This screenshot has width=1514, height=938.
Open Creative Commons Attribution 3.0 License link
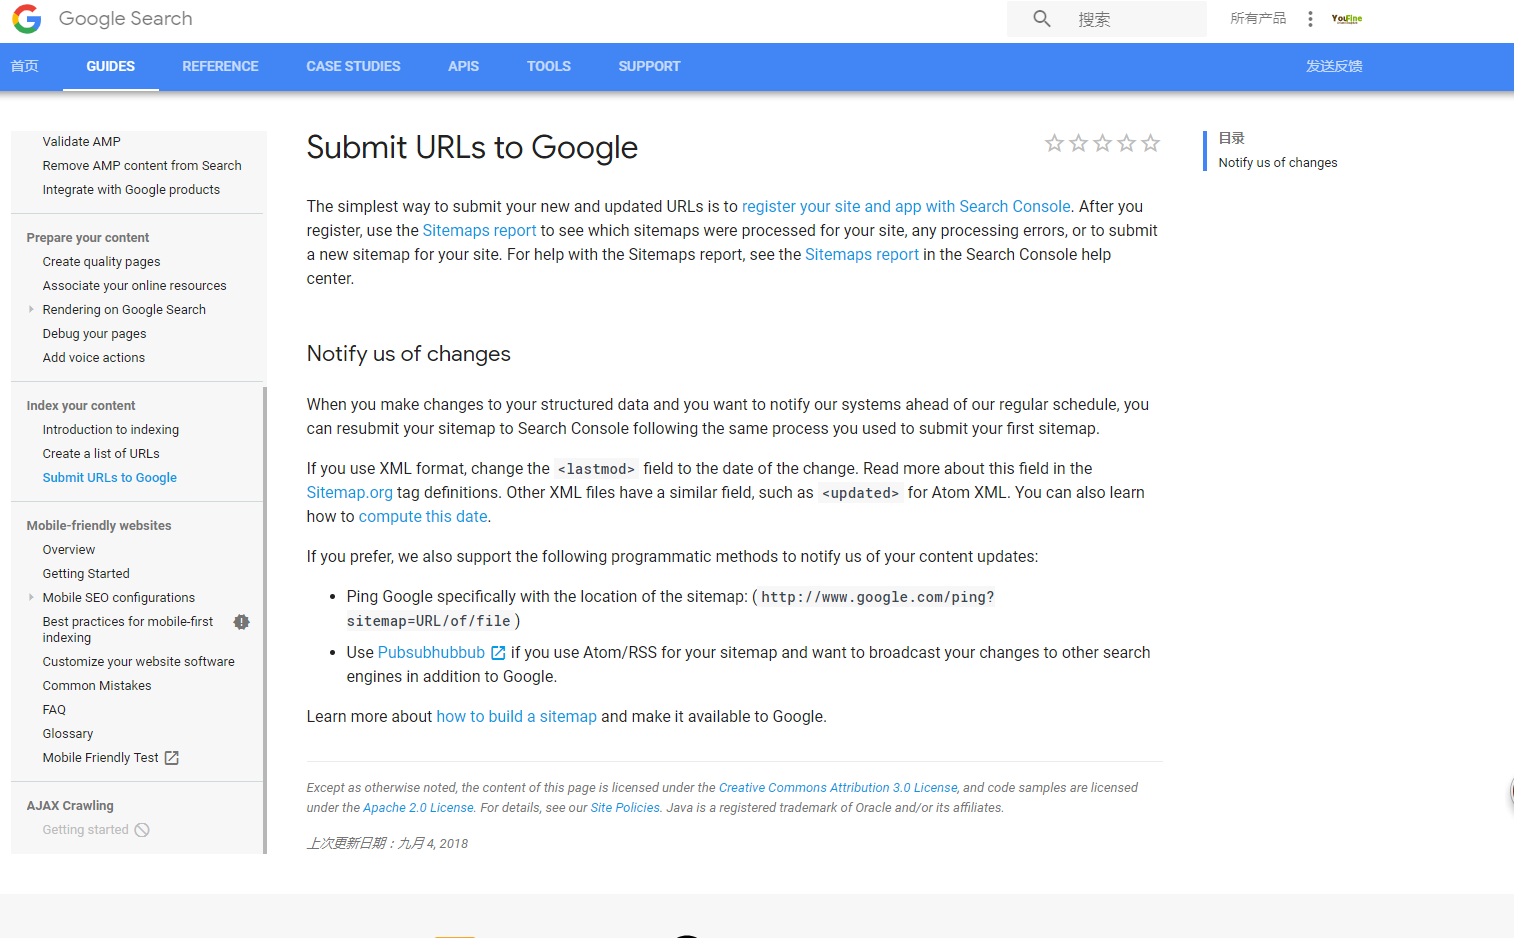pos(838,788)
